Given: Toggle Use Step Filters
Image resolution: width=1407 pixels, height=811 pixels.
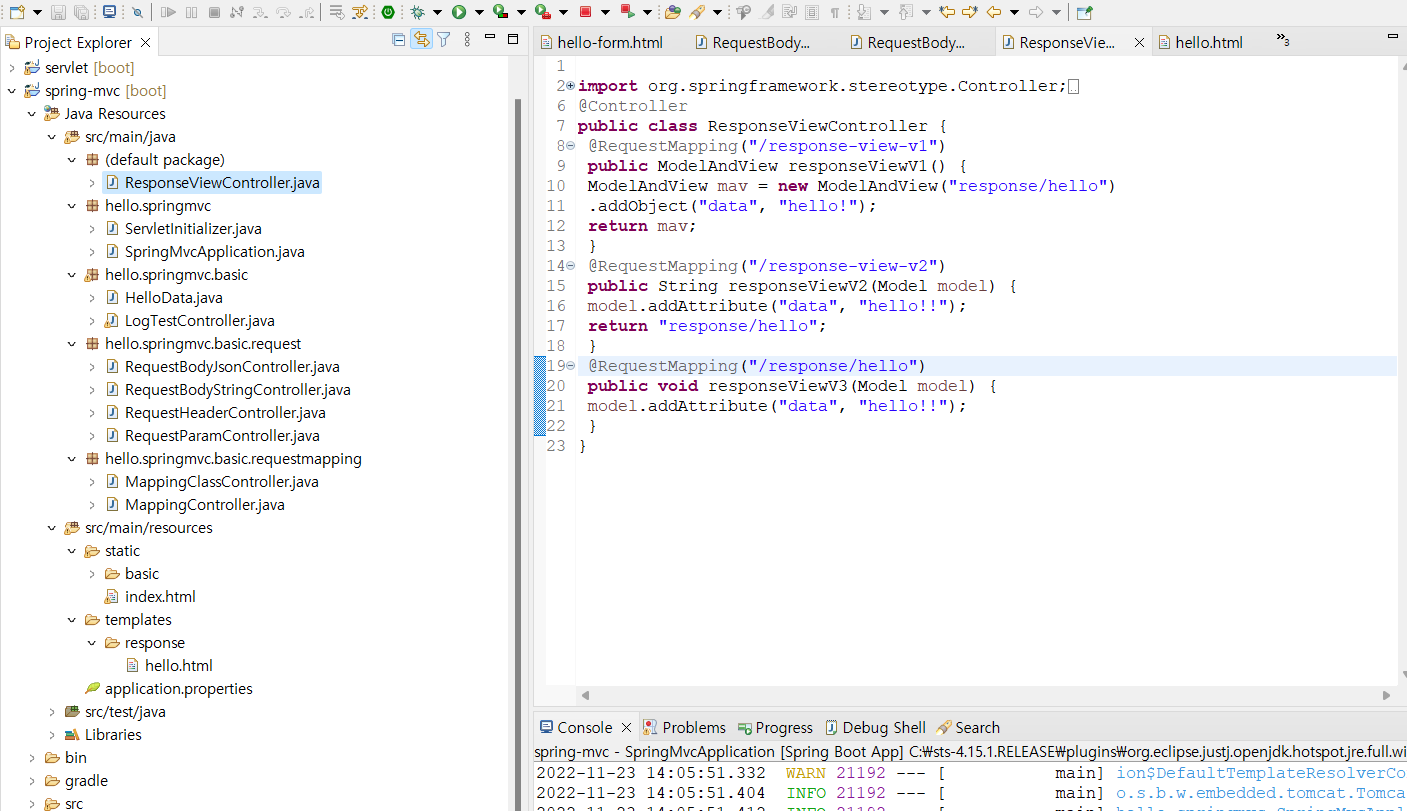Looking at the screenshot, I should click(x=359, y=12).
